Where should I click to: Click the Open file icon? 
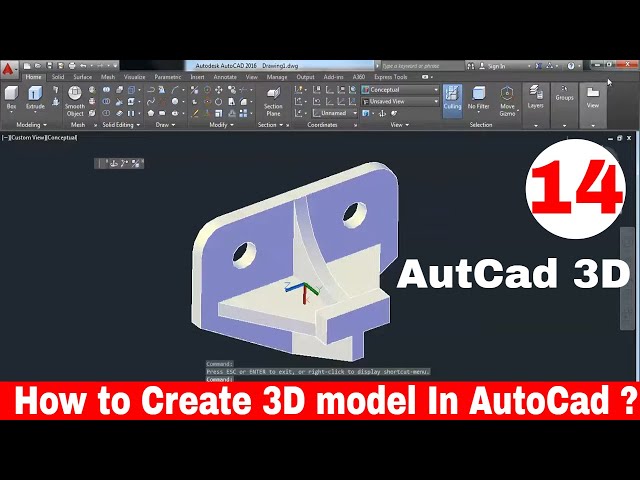coord(38,66)
